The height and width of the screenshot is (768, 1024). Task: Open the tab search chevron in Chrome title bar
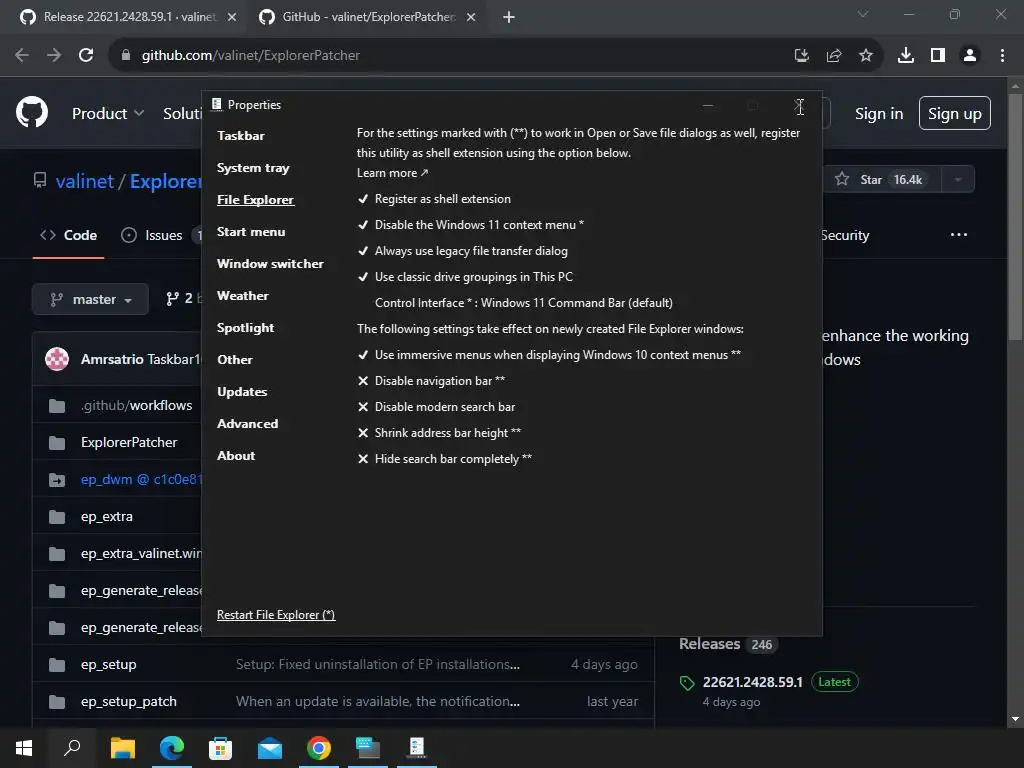pos(863,14)
